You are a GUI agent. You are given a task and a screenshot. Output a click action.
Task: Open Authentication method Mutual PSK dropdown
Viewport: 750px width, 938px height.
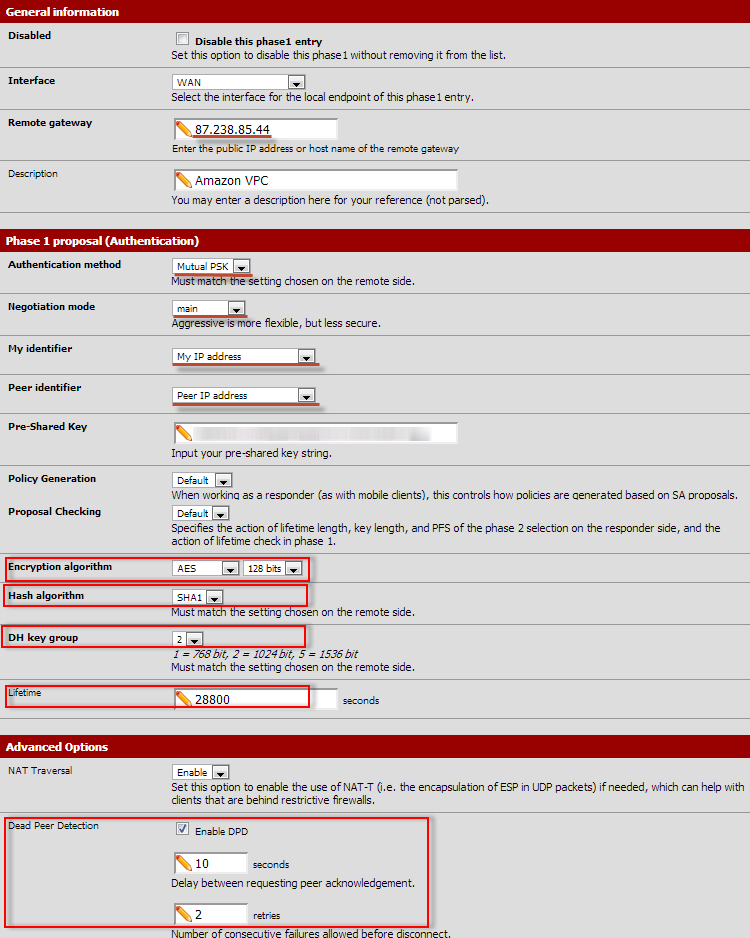tap(211, 266)
